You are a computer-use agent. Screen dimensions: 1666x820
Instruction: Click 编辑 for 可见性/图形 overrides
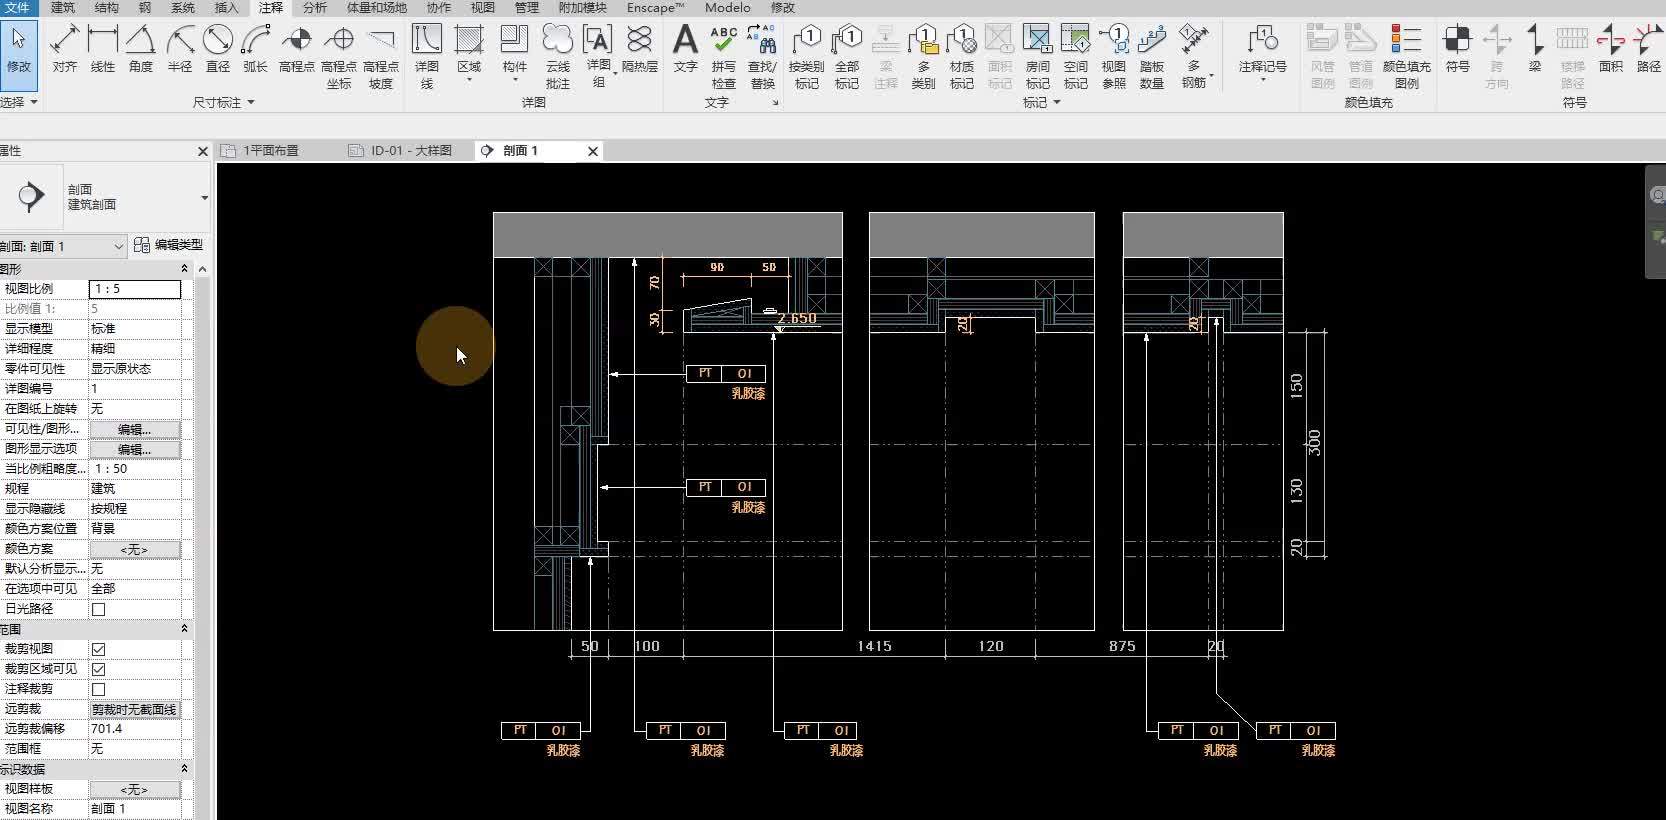coord(135,429)
